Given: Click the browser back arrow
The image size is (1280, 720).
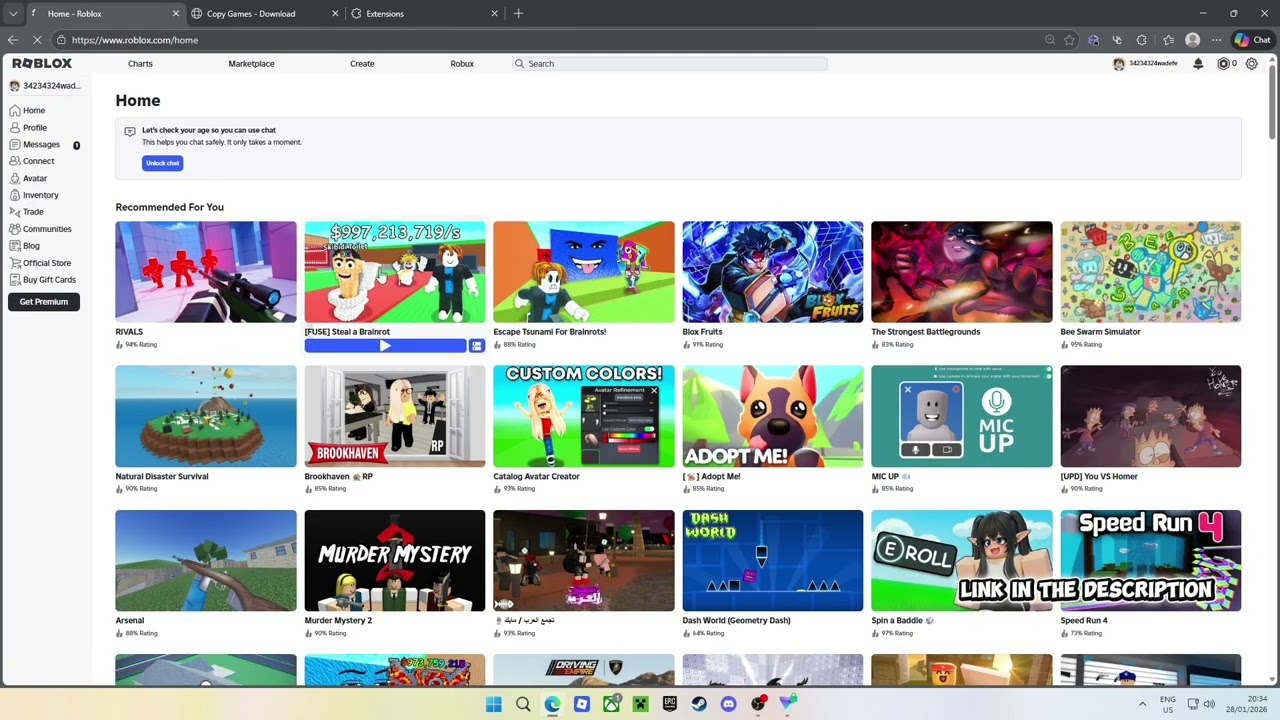Looking at the screenshot, I should click(13, 40).
